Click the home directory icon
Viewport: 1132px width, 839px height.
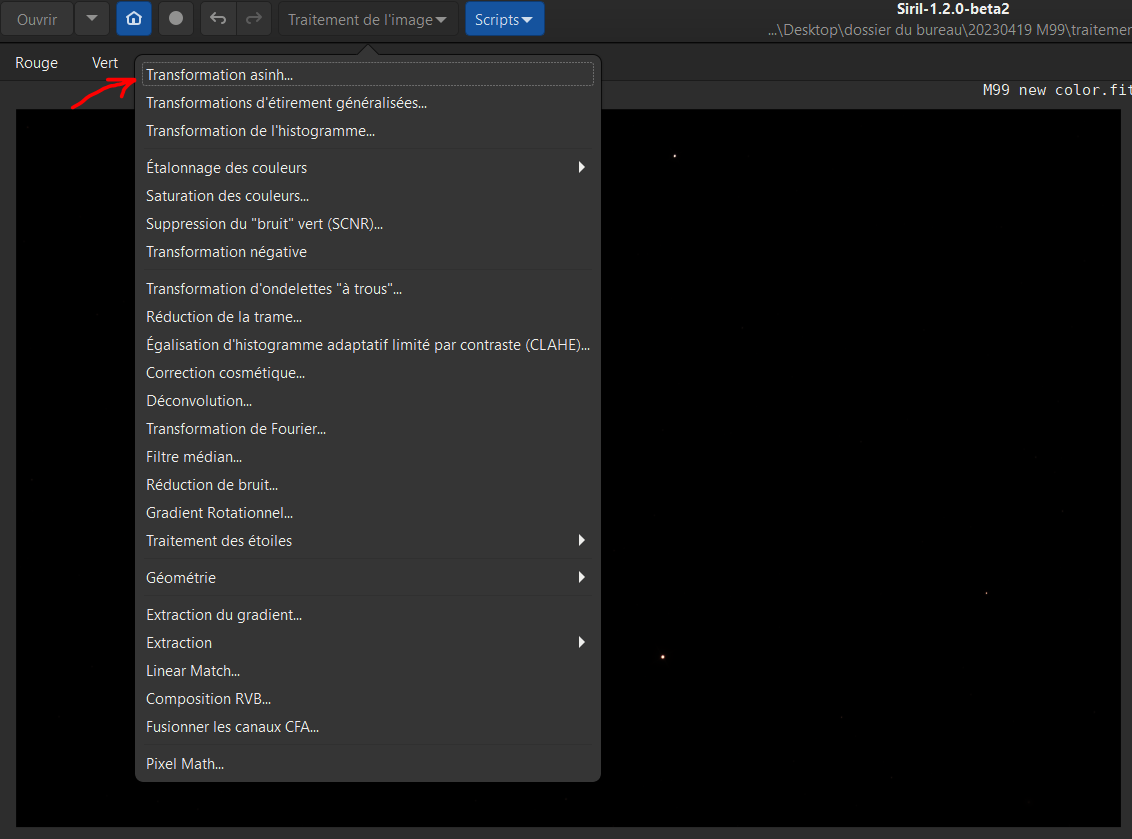coord(134,19)
